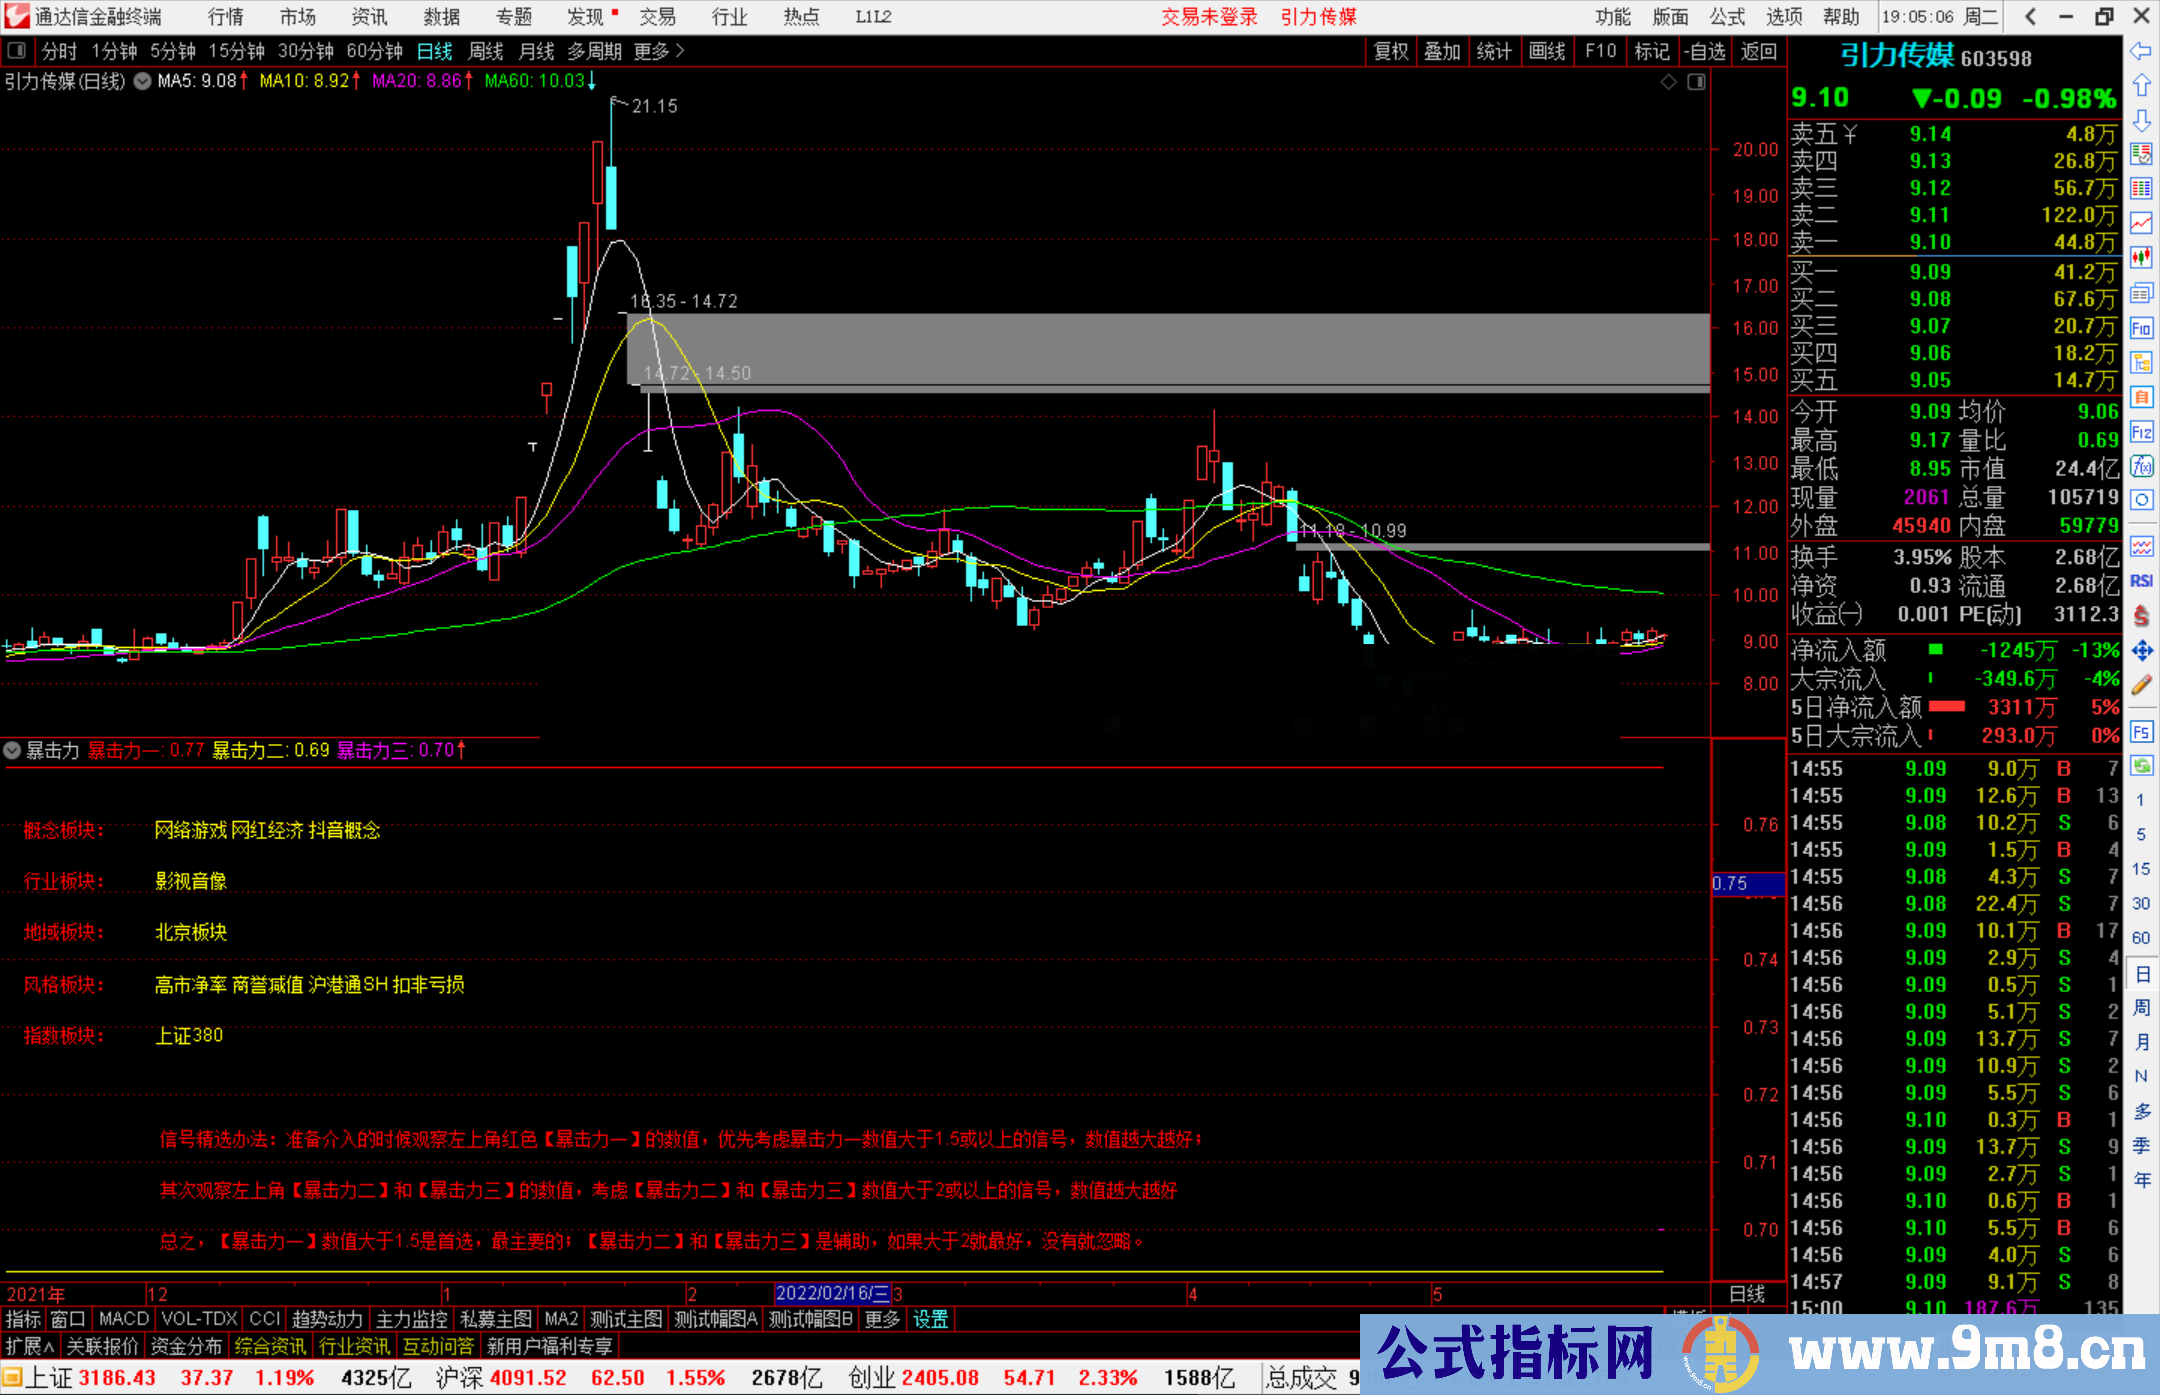Toggle the diamond marker at chart top-right
Screen dimensions: 2160x1395
1668,82
